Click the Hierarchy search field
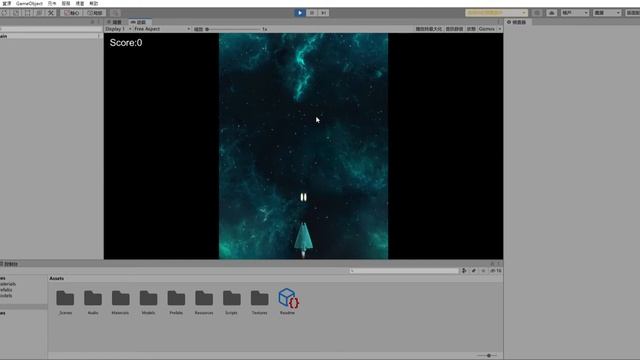The width and height of the screenshot is (640, 360). tap(51, 29)
